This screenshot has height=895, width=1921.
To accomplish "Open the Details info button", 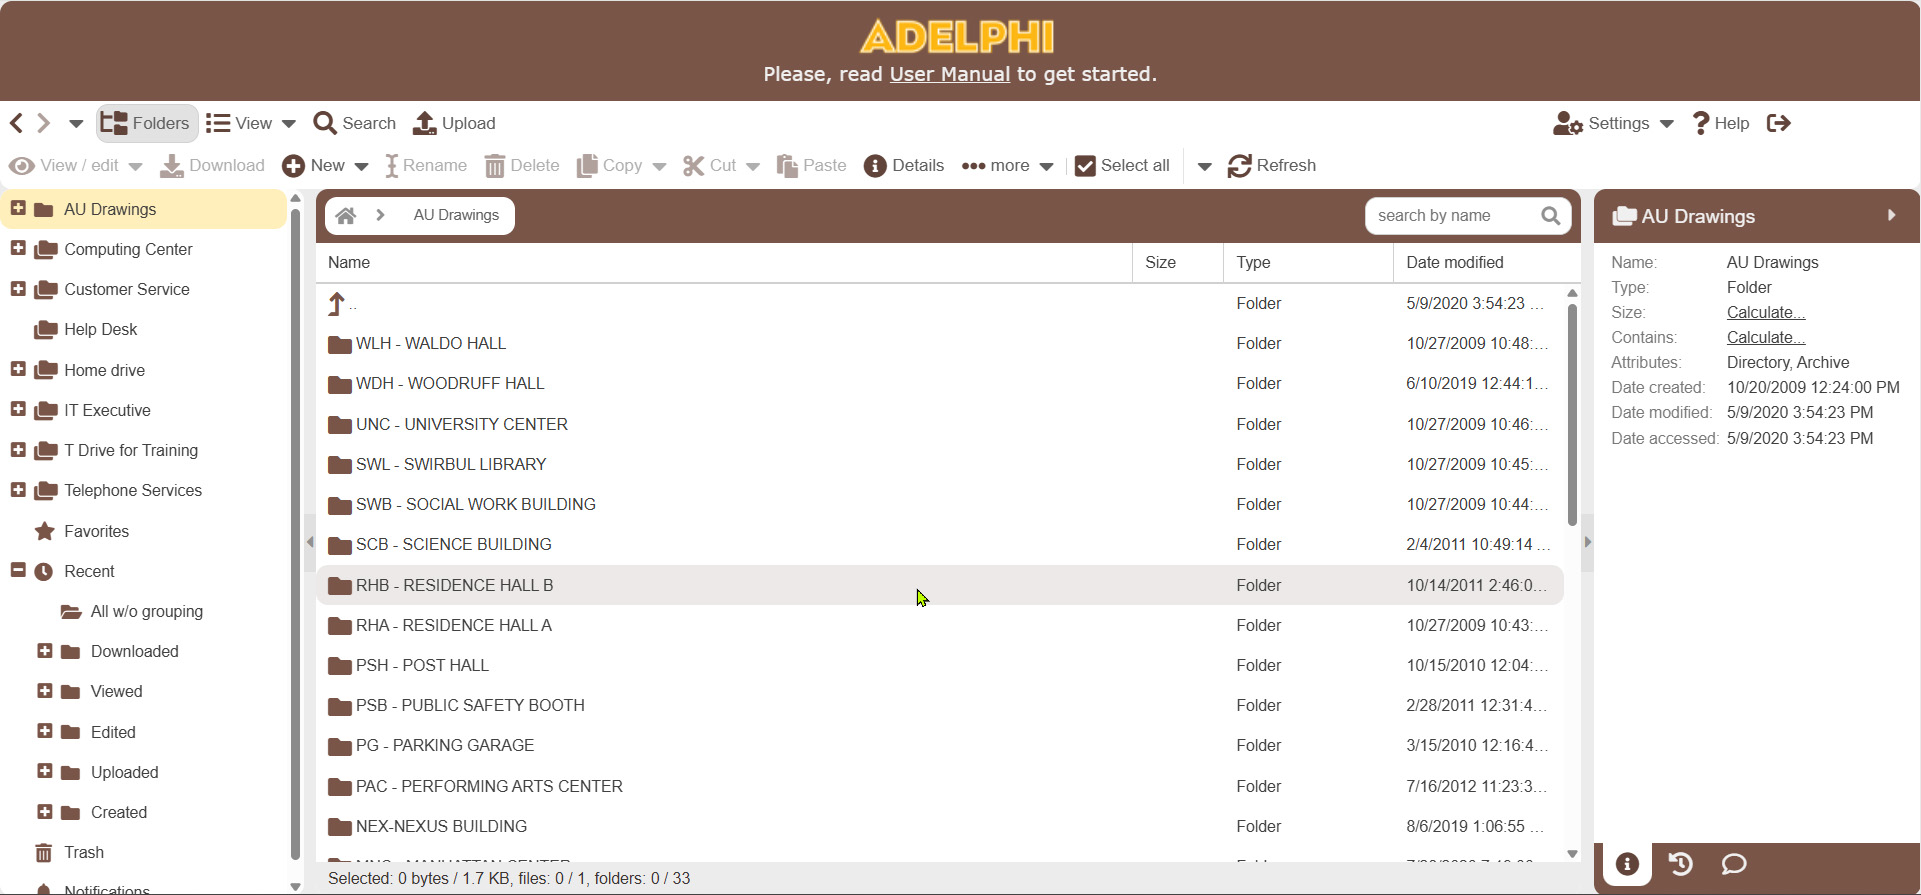I will pyautogui.click(x=904, y=165).
